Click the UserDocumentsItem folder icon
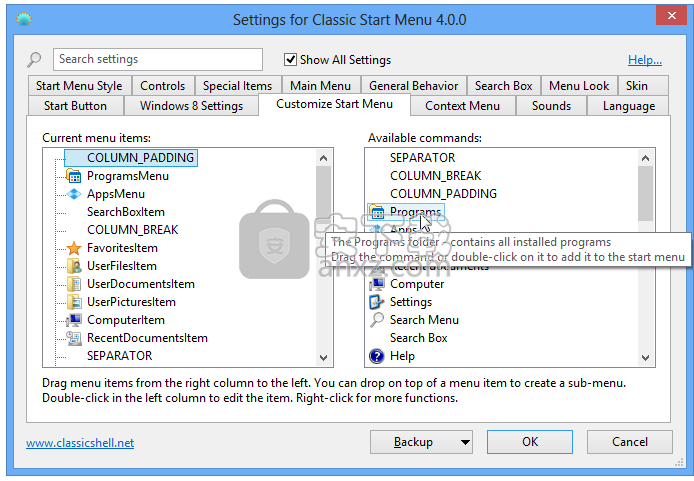 click(x=74, y=284)
